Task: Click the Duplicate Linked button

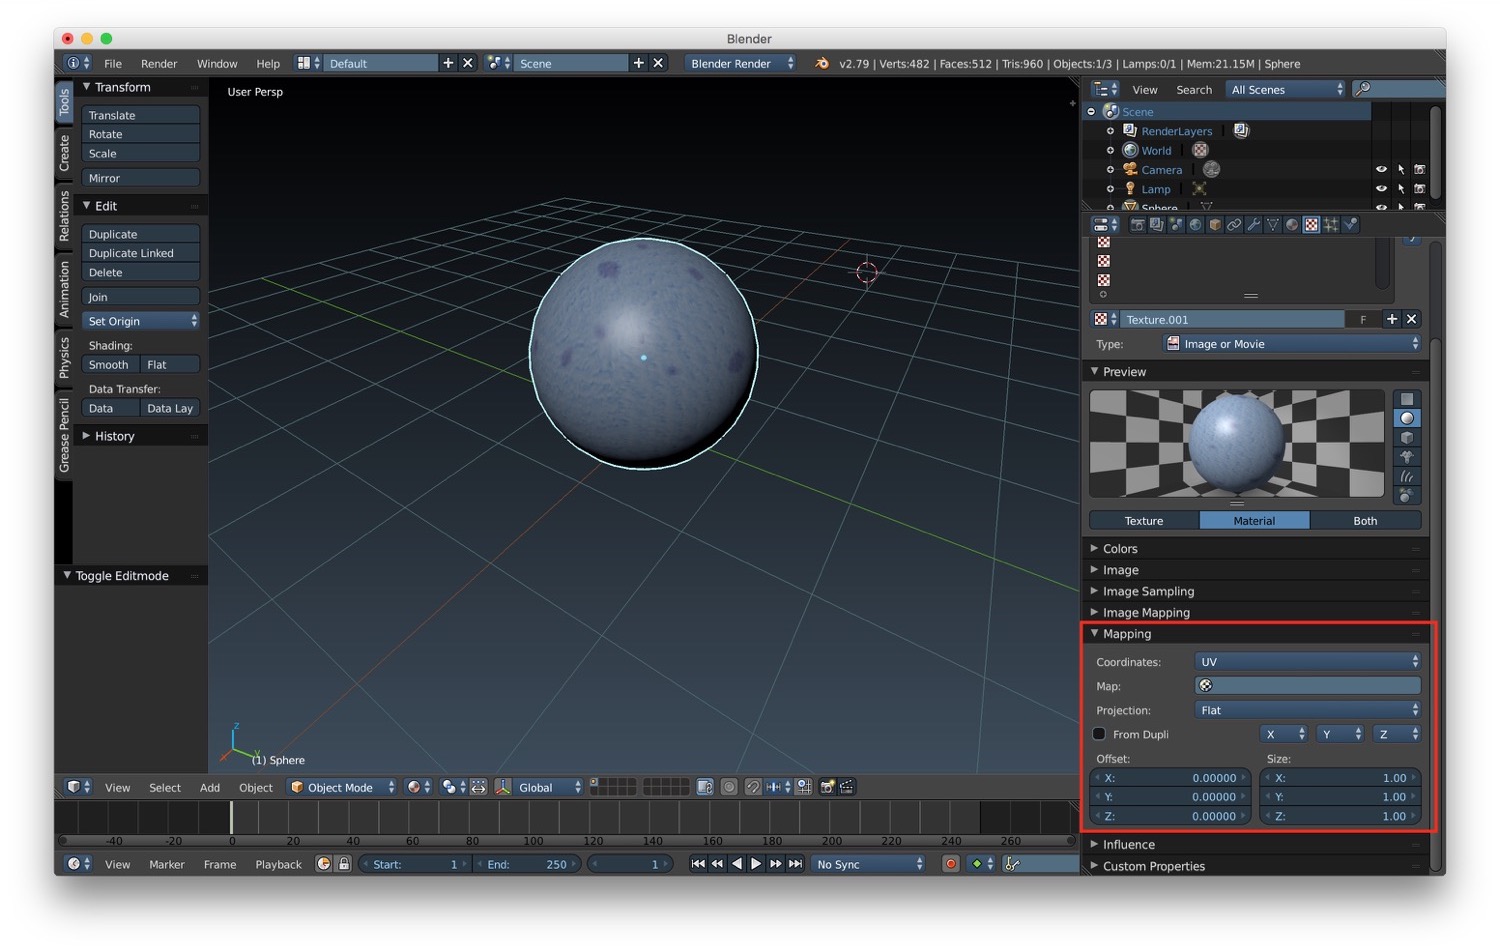Action: pos(140,253)
